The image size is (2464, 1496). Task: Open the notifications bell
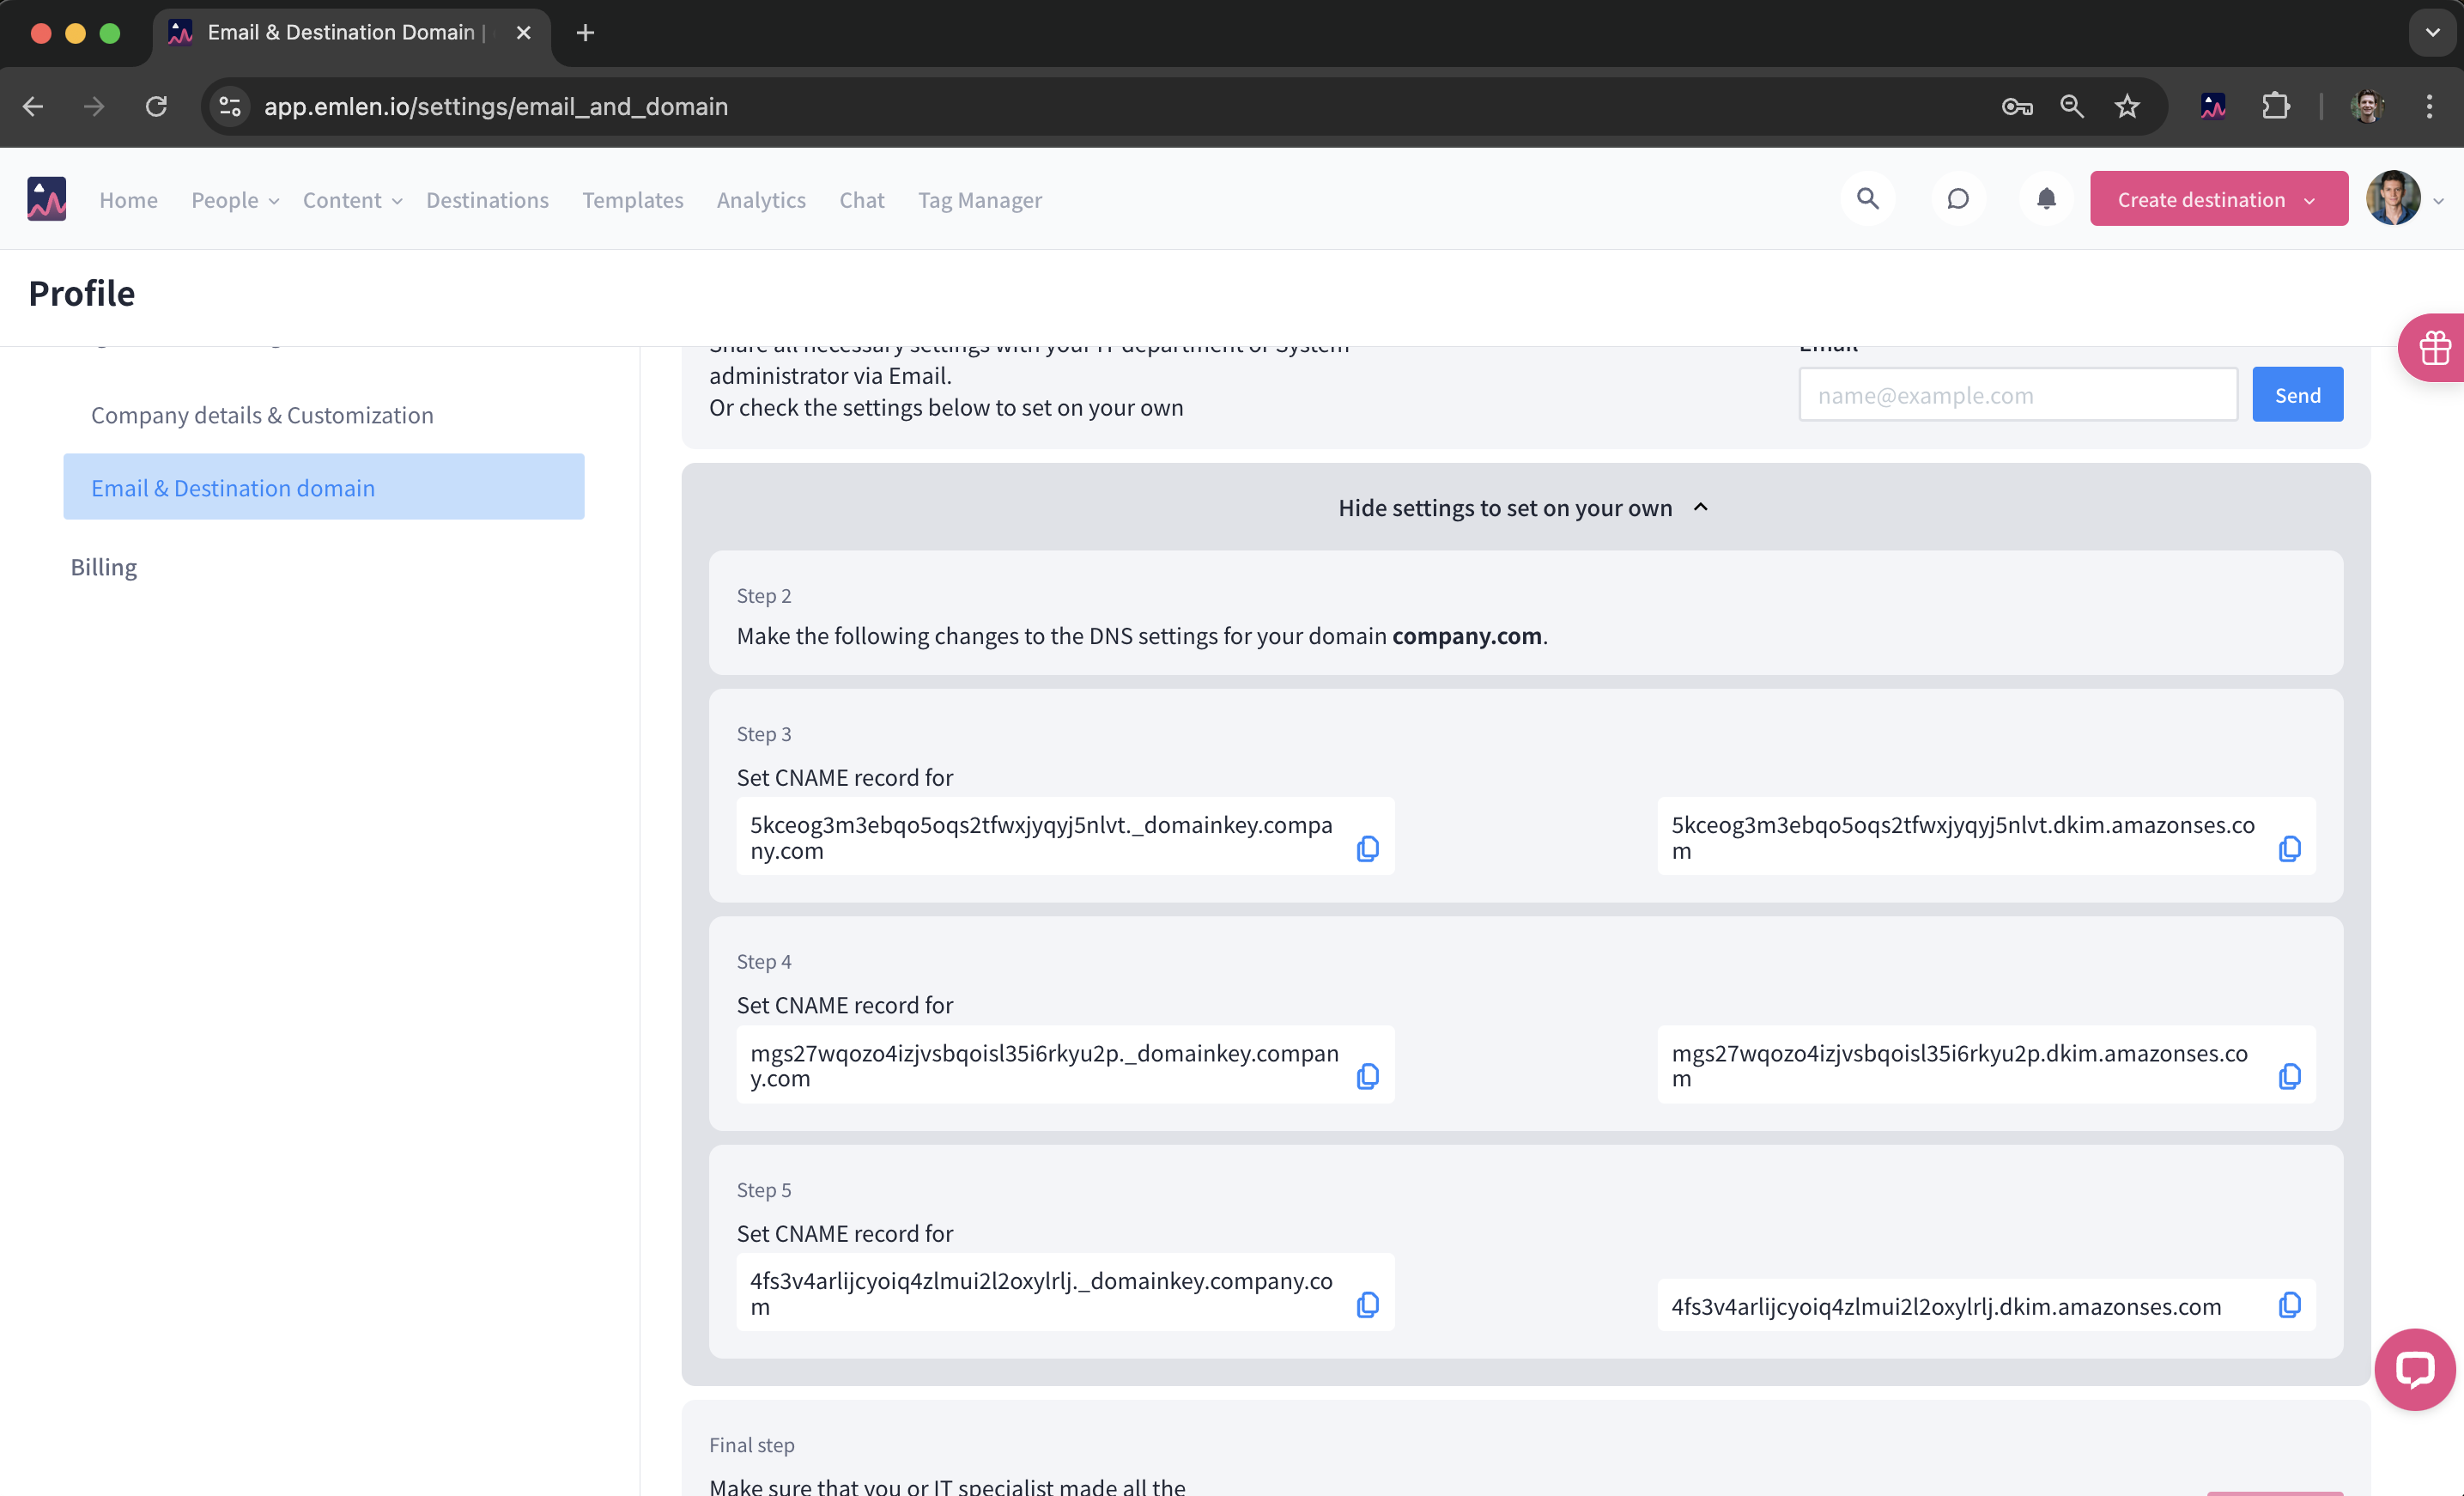[x=2046, y=199]
